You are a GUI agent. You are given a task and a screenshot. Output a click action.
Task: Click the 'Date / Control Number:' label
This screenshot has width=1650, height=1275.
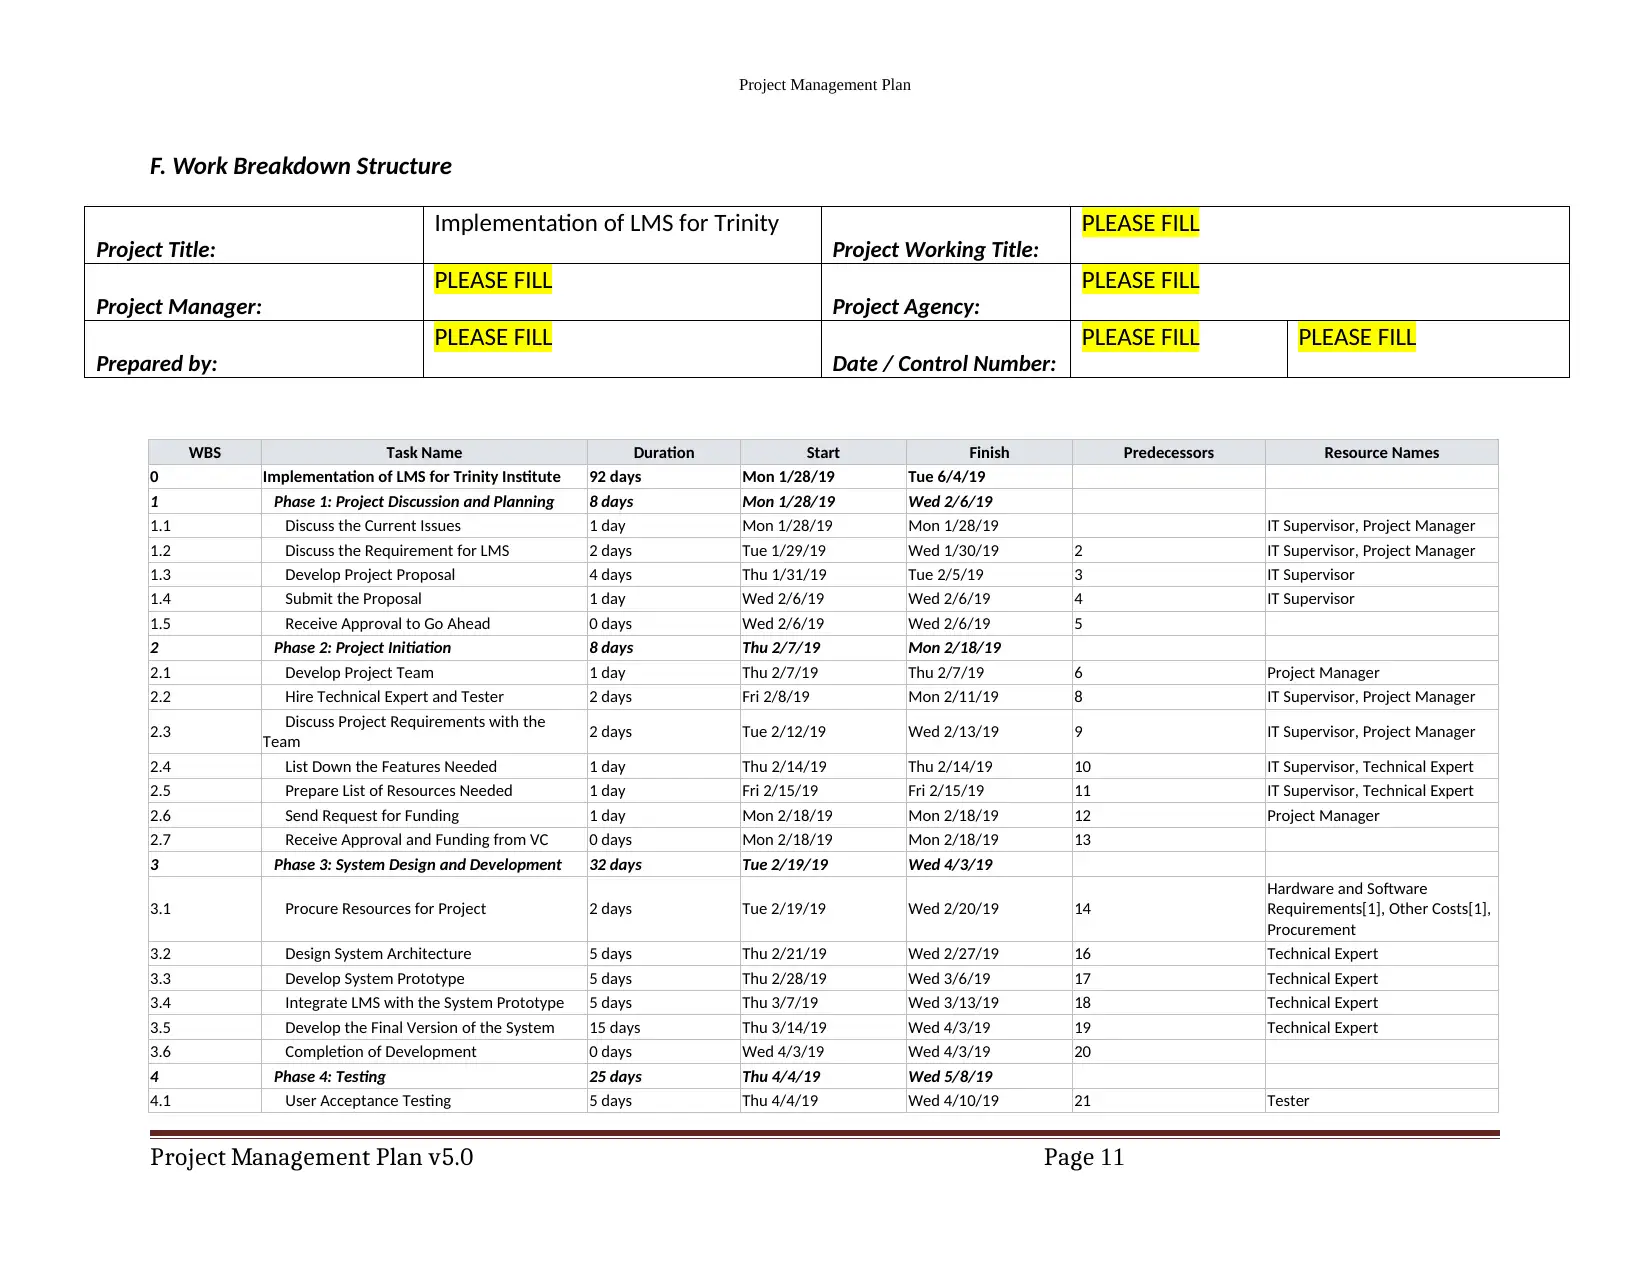(x=944, y=364)
